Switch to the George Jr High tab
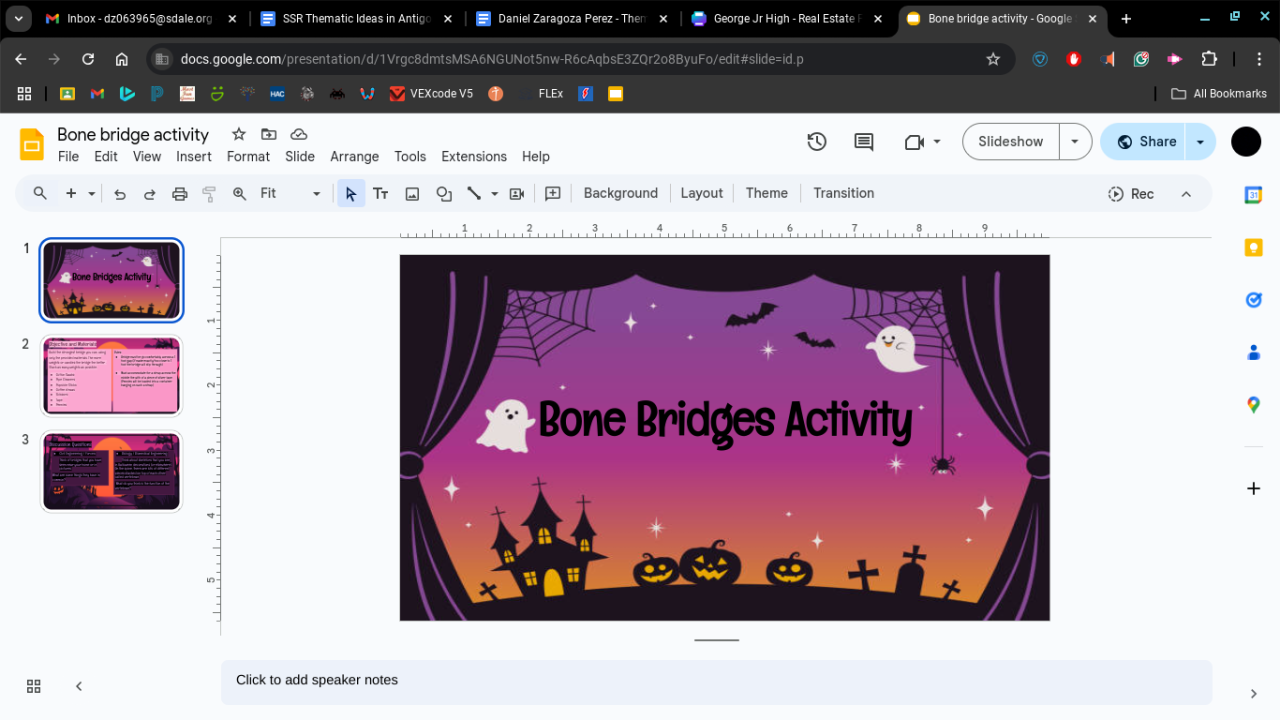Image resolution: width=1280 pixels, height=720 pixels. [x=787, y=19]
